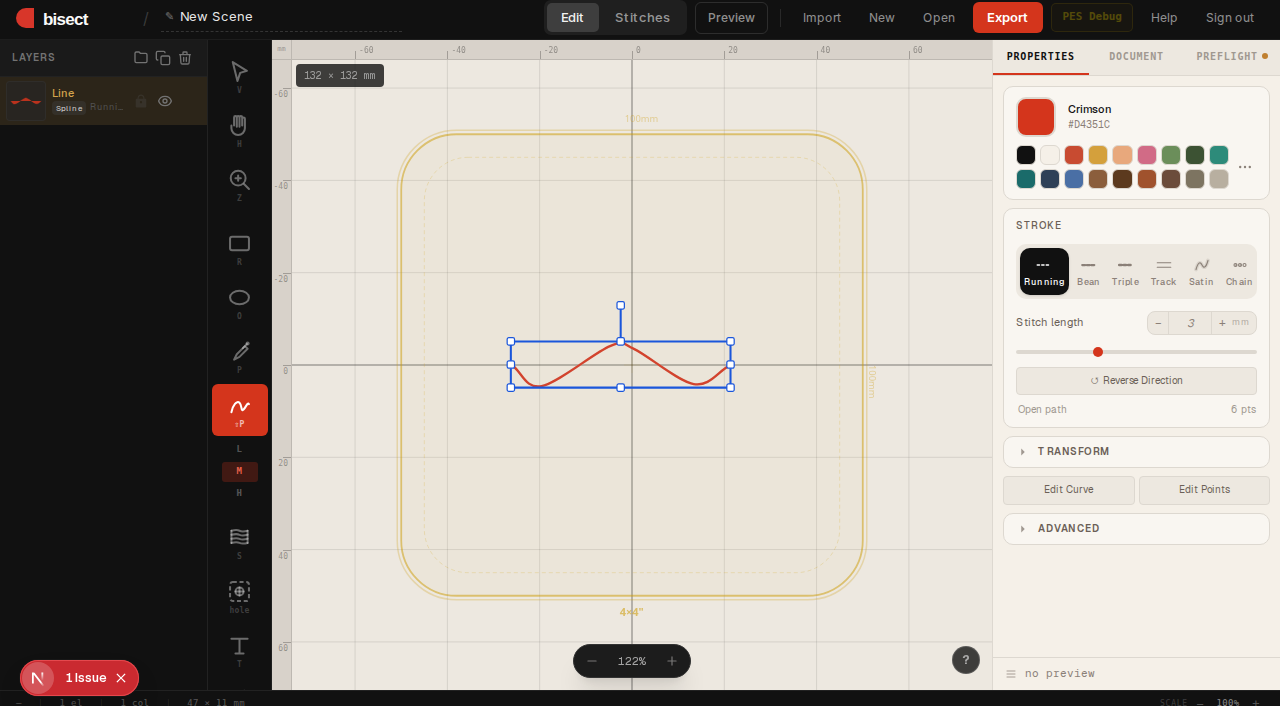This screenshot has height=706, width=1280.
Task: Click the Export button
Action: point(1007,18)
